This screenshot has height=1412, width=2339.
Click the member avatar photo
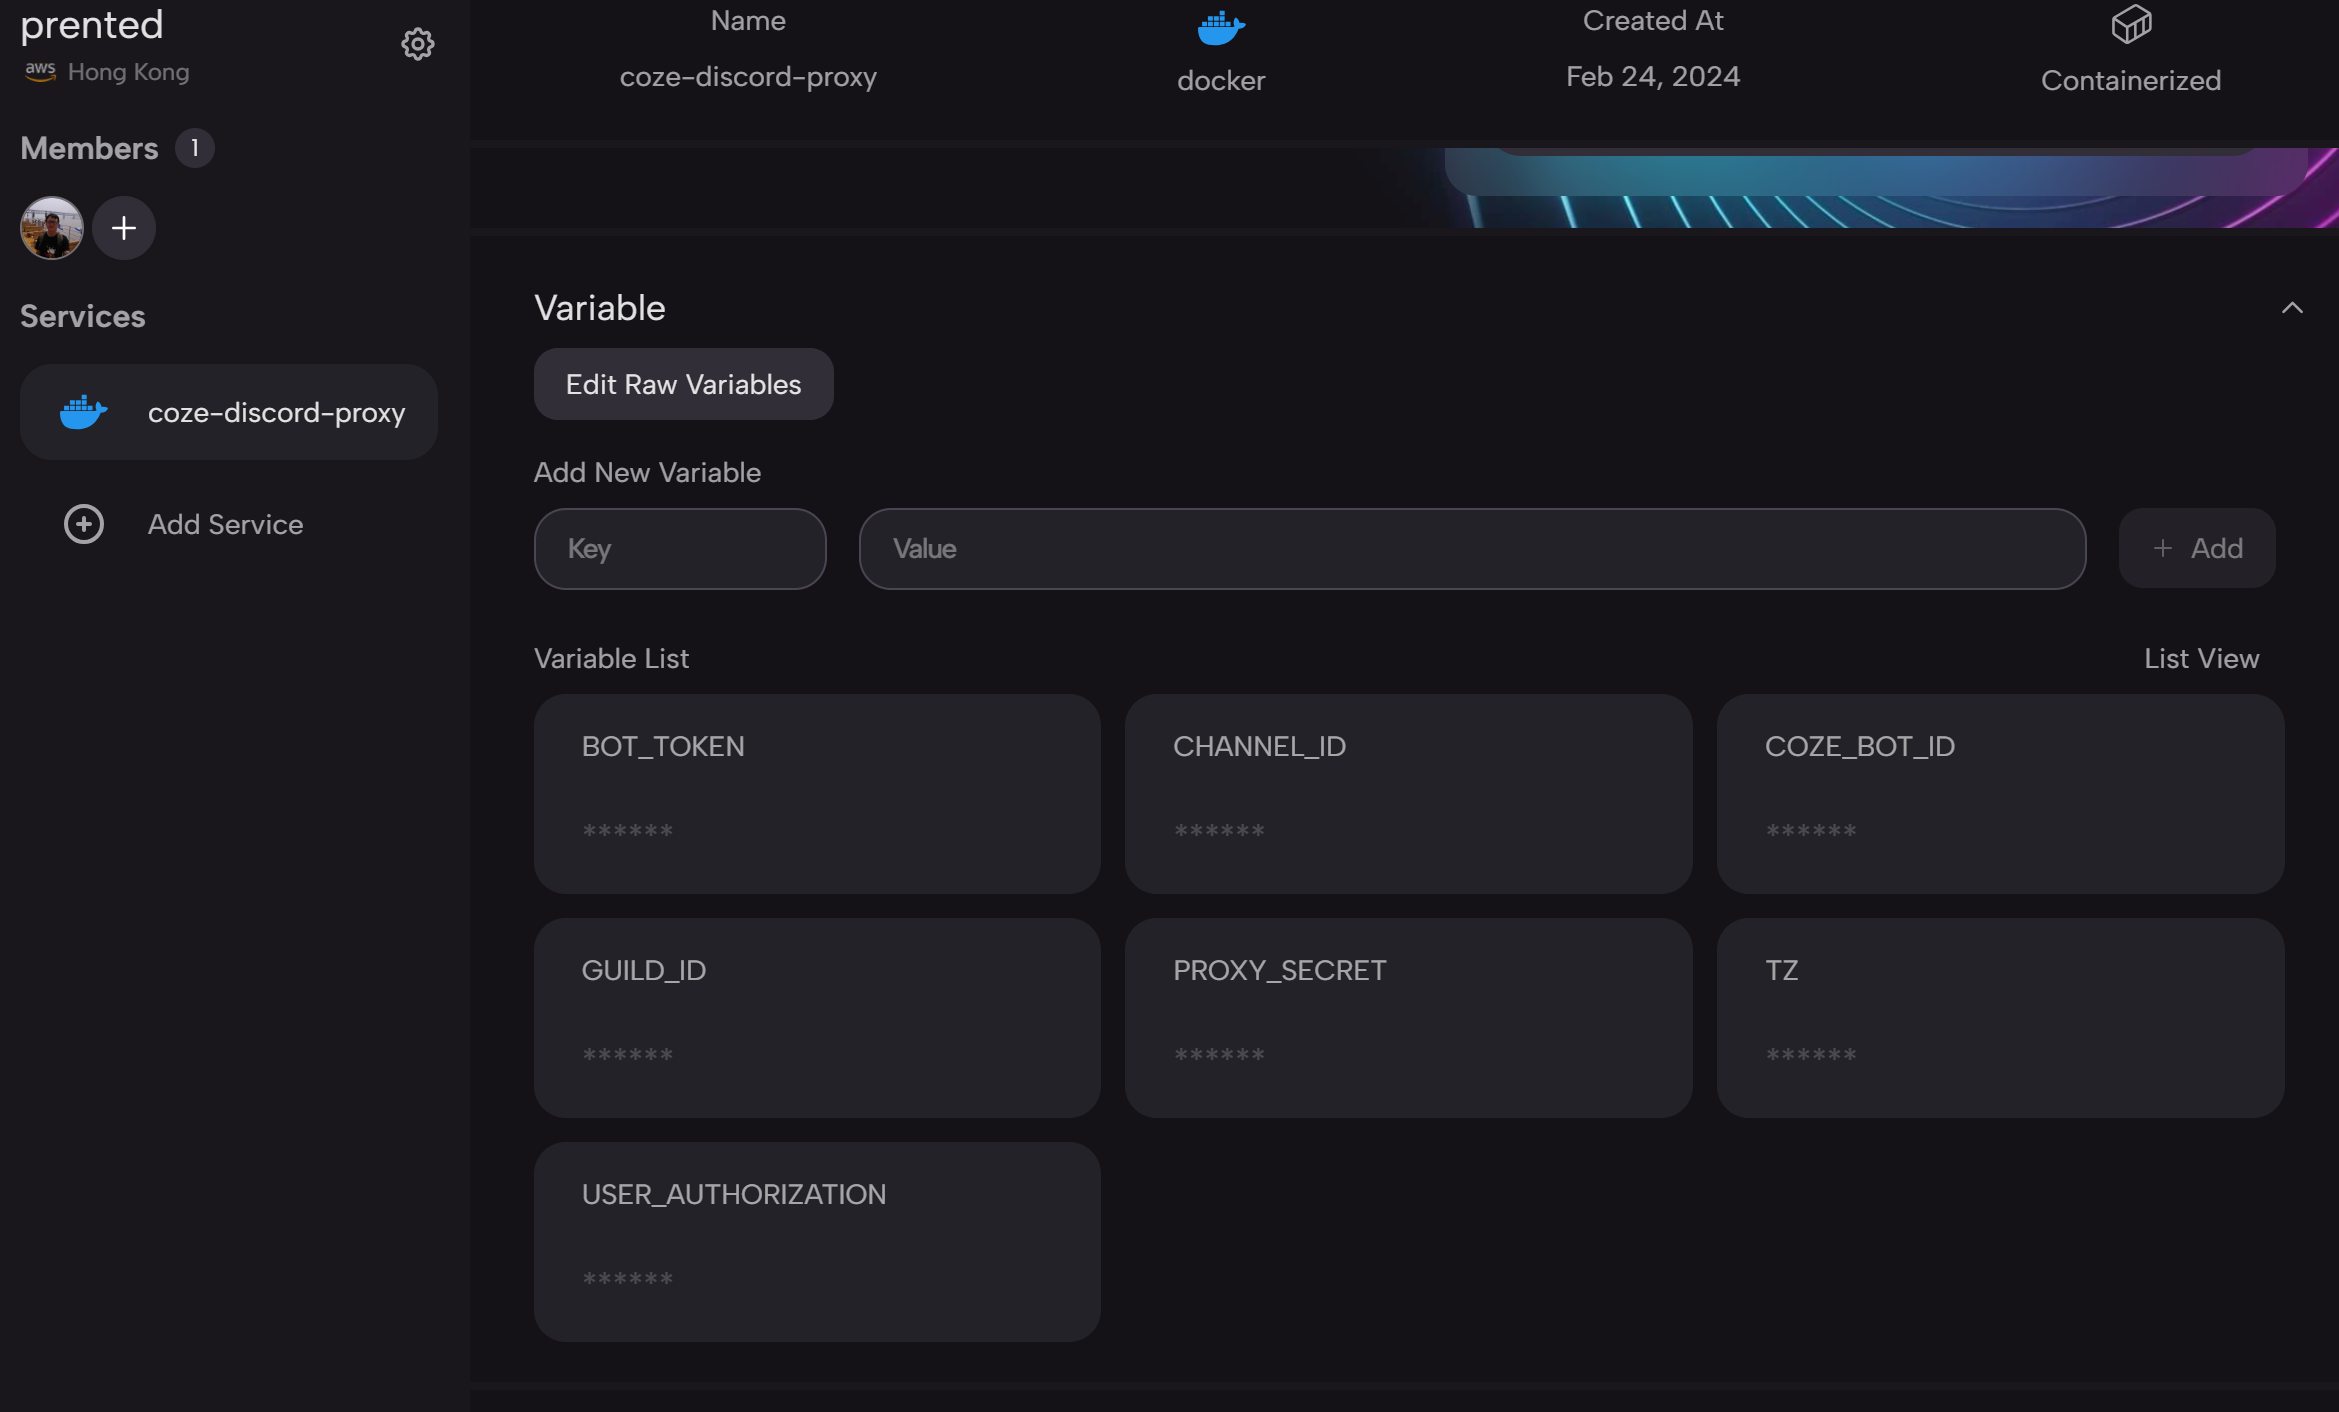(x=51, y=228)
